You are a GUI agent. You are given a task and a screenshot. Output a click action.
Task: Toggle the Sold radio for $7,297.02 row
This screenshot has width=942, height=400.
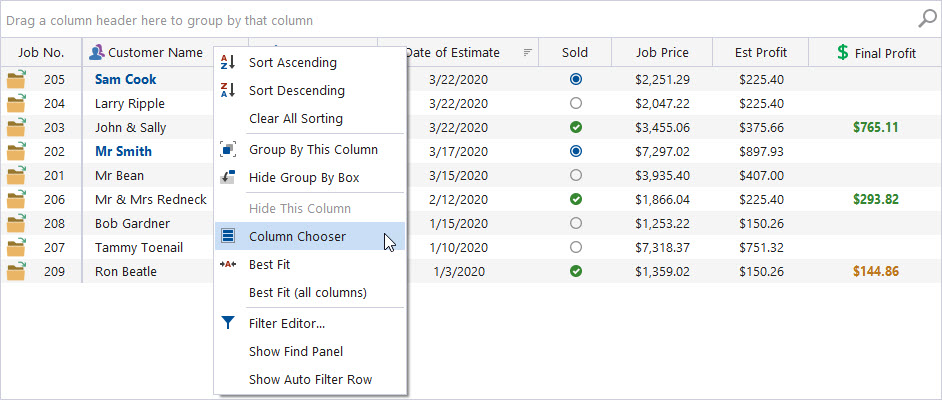click(576, 151)
